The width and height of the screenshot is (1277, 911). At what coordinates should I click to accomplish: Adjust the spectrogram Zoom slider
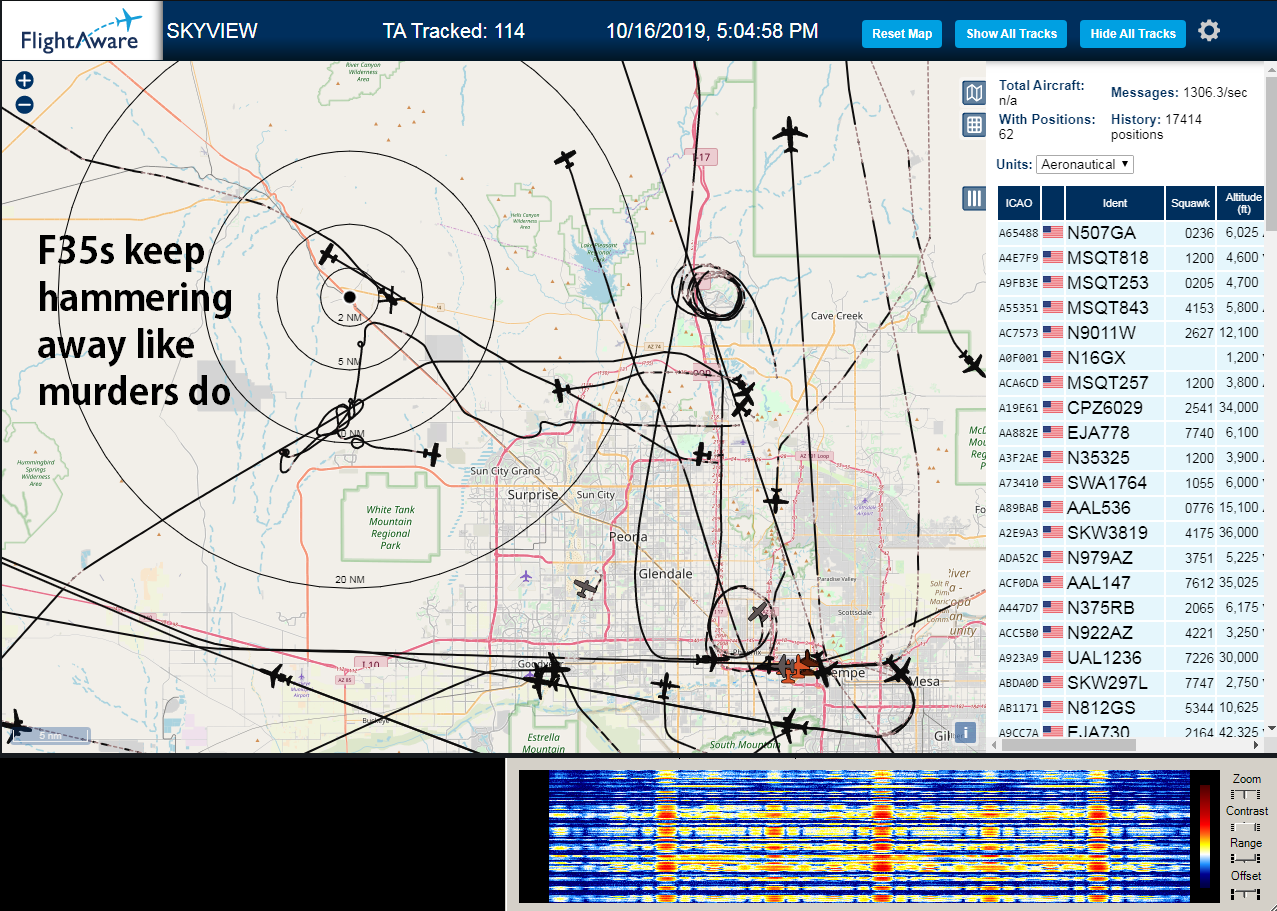click(1246, 793)
